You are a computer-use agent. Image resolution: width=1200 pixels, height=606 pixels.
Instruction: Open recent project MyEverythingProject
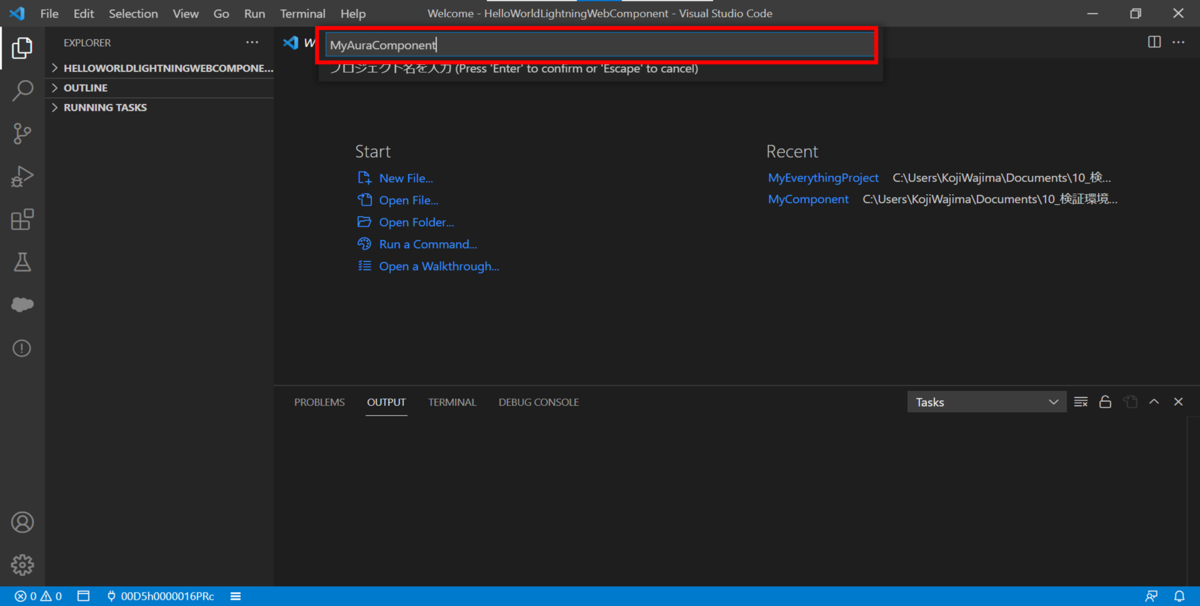(823, 178)
